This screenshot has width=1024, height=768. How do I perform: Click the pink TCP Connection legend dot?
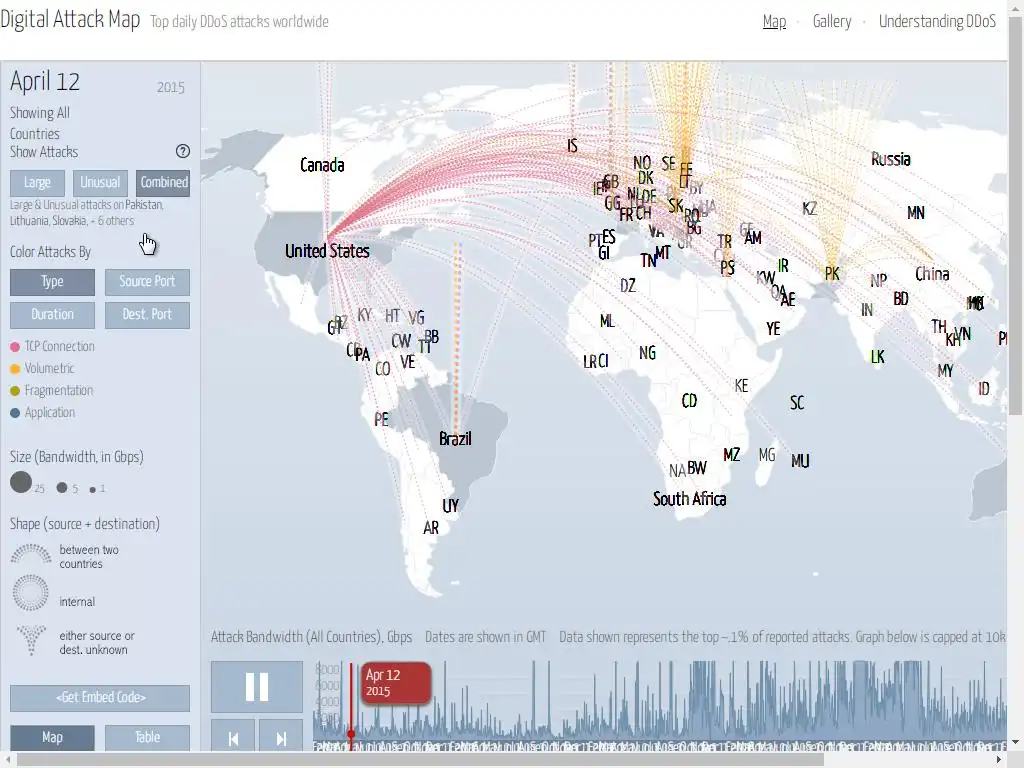coord(15,347)
